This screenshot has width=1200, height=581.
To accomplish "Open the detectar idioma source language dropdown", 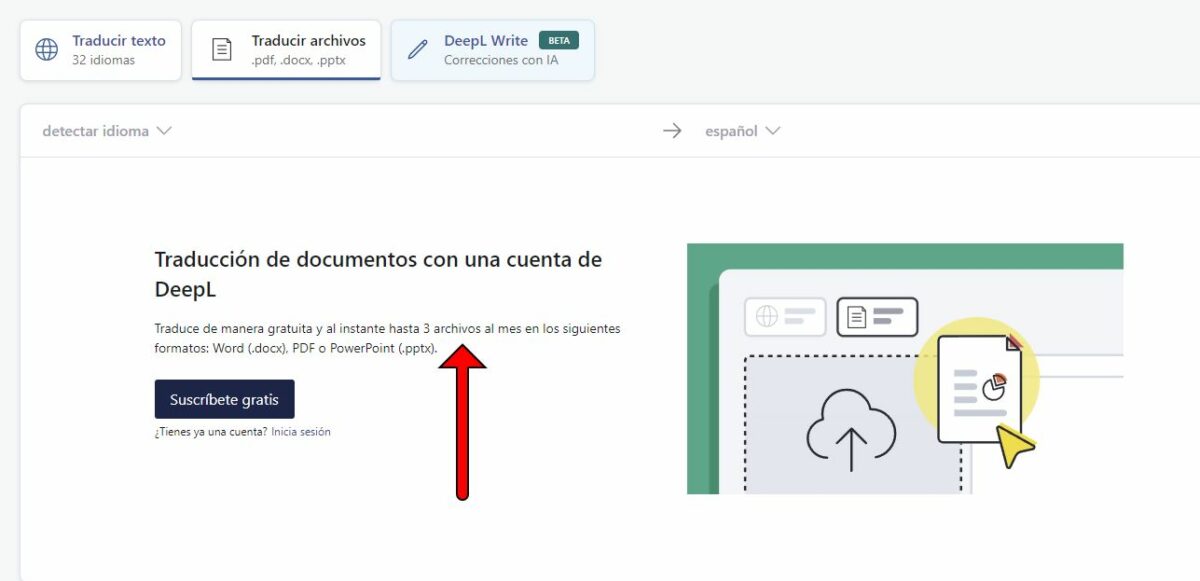I will point(107,131).
